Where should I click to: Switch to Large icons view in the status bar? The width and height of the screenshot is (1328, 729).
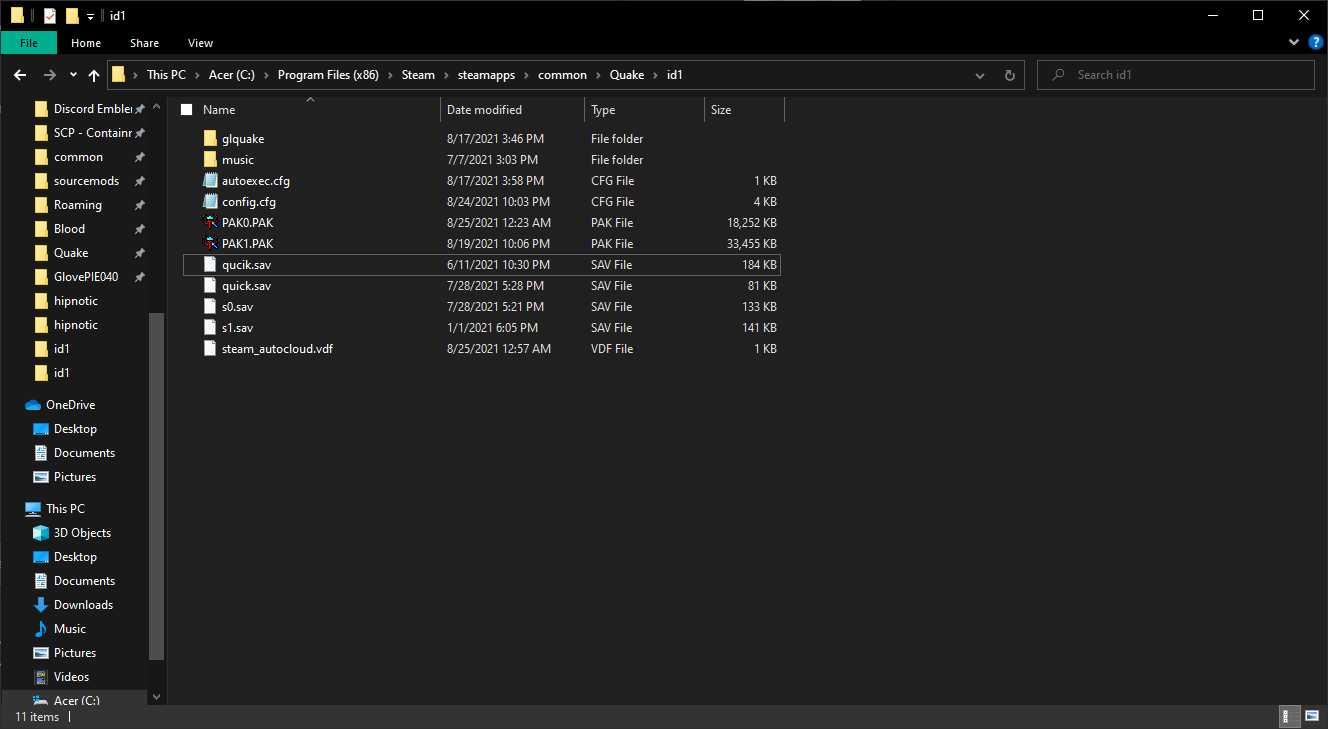(x=1311, y=717)
